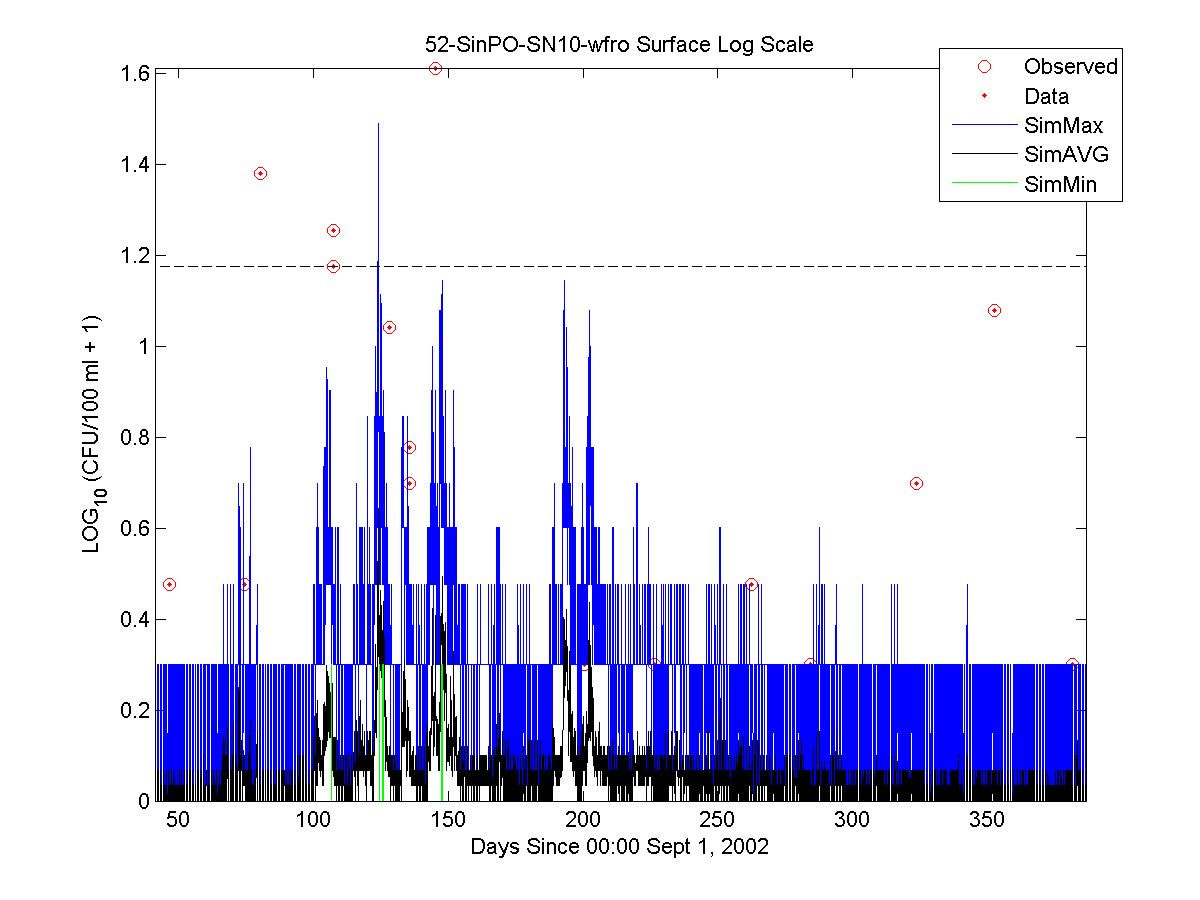Viewport: 1200px width, 900px height.
Task: Click the green SimMin line sample in legend
Action: tap(984, 184)
